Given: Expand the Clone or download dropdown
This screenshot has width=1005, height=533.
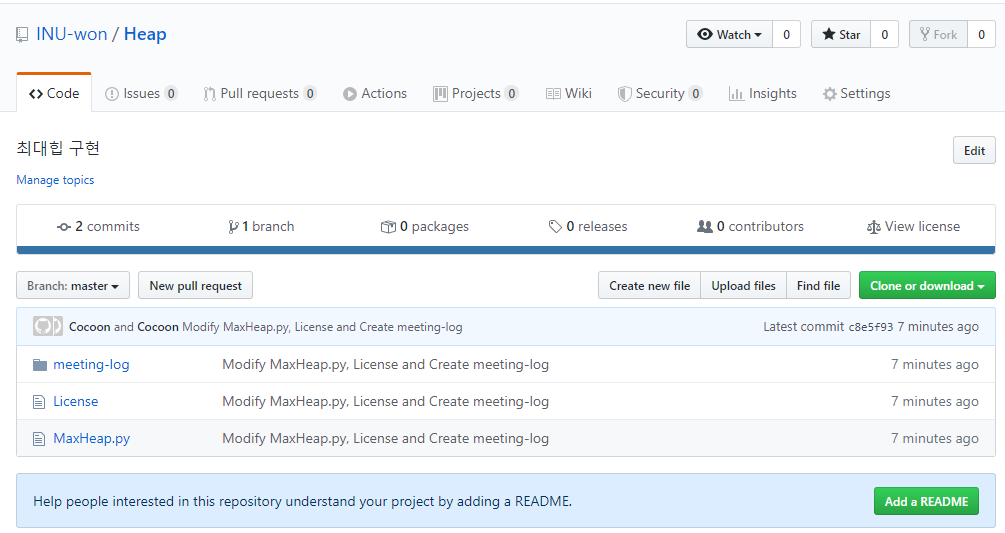Looking at the screenshot, I should 927,286.
